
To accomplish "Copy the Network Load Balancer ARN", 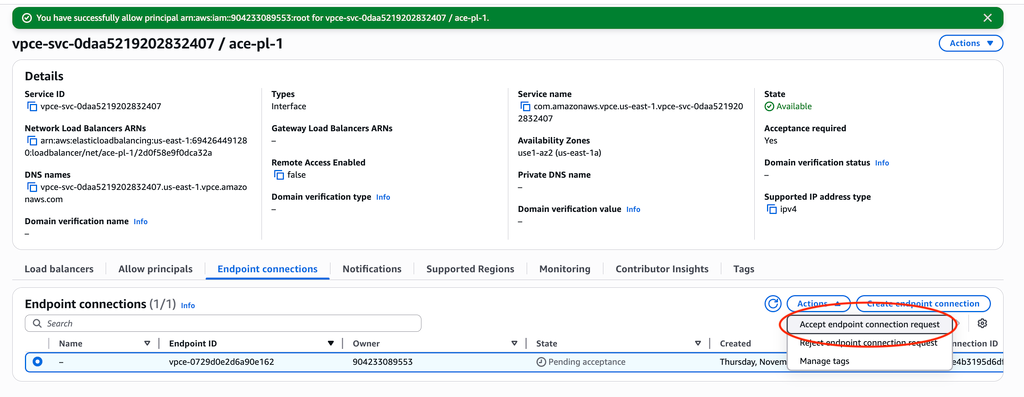I will tap(31, 140).
